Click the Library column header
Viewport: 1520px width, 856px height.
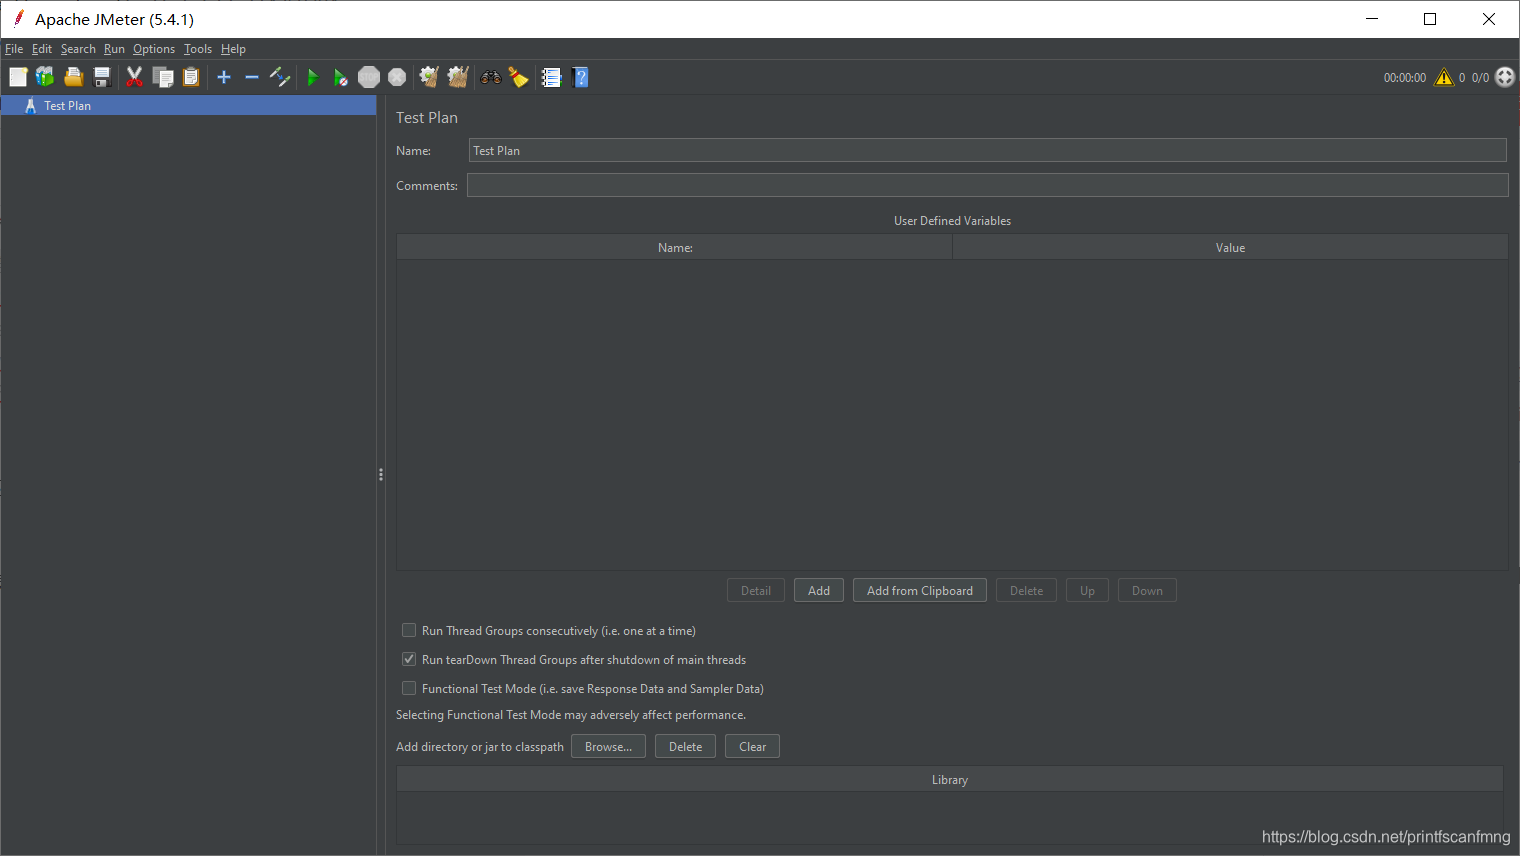click(950, 779)
